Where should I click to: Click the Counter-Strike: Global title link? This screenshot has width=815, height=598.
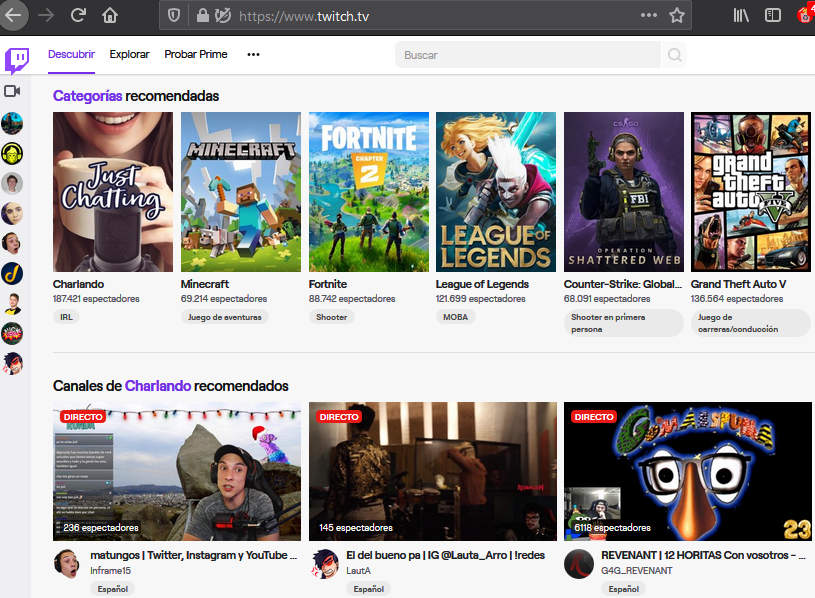click(x=623, y=284)
